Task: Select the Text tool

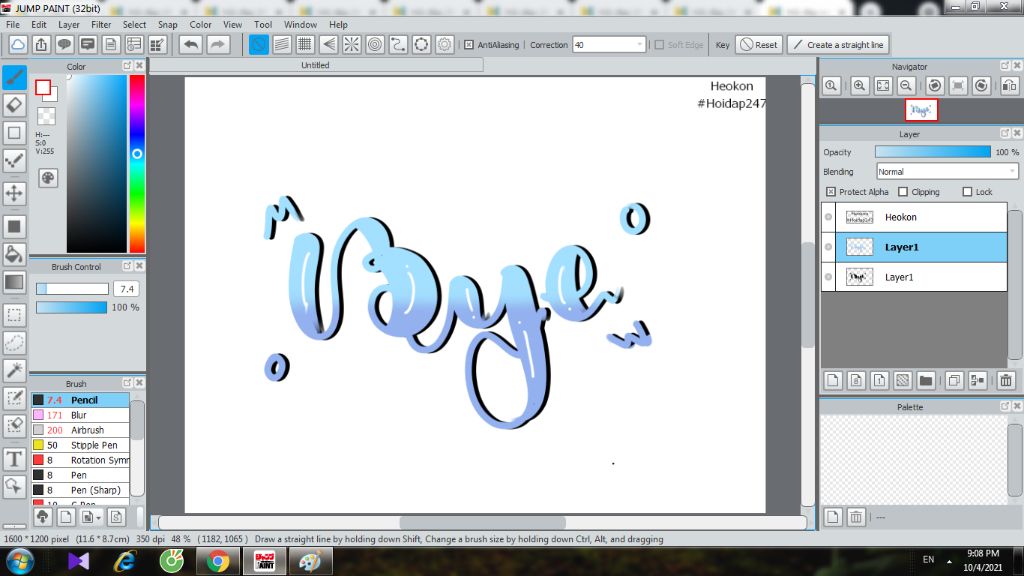Action: (x=14, y=459)
